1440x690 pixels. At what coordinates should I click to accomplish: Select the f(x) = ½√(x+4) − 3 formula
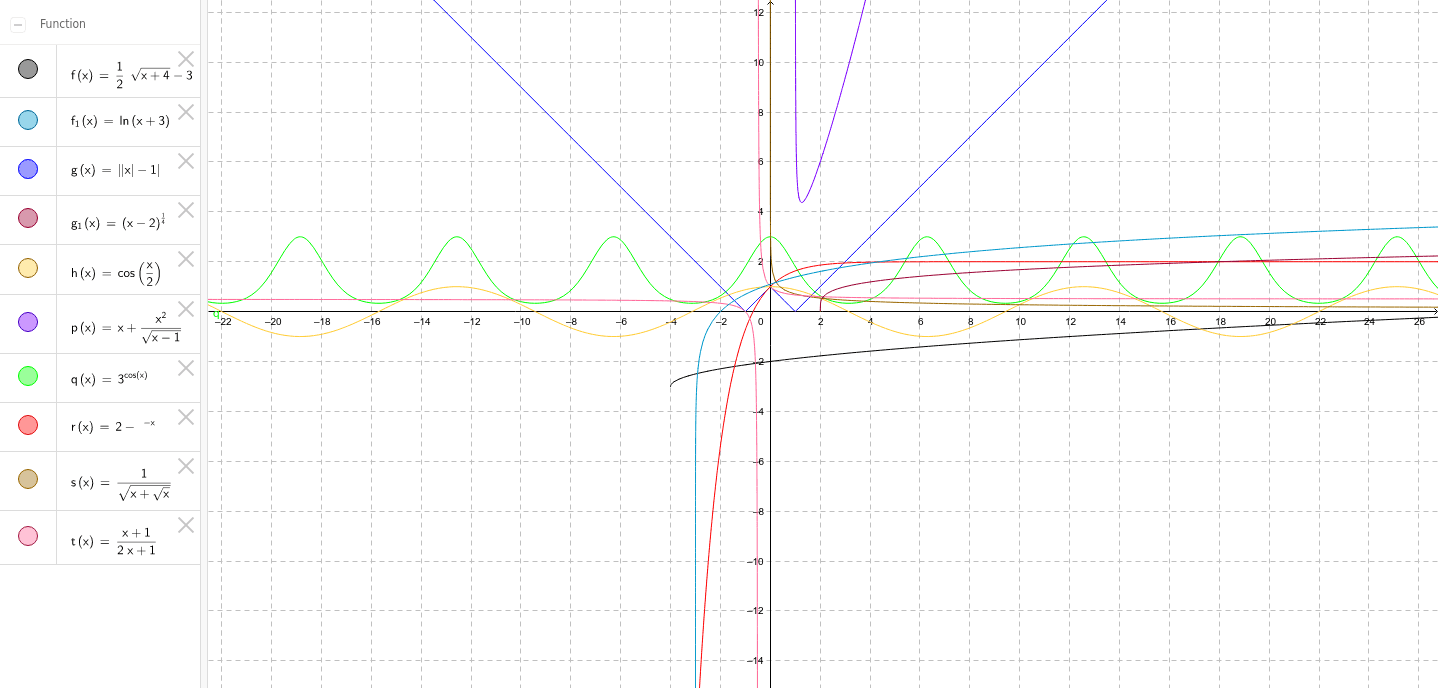click(132, 75)
